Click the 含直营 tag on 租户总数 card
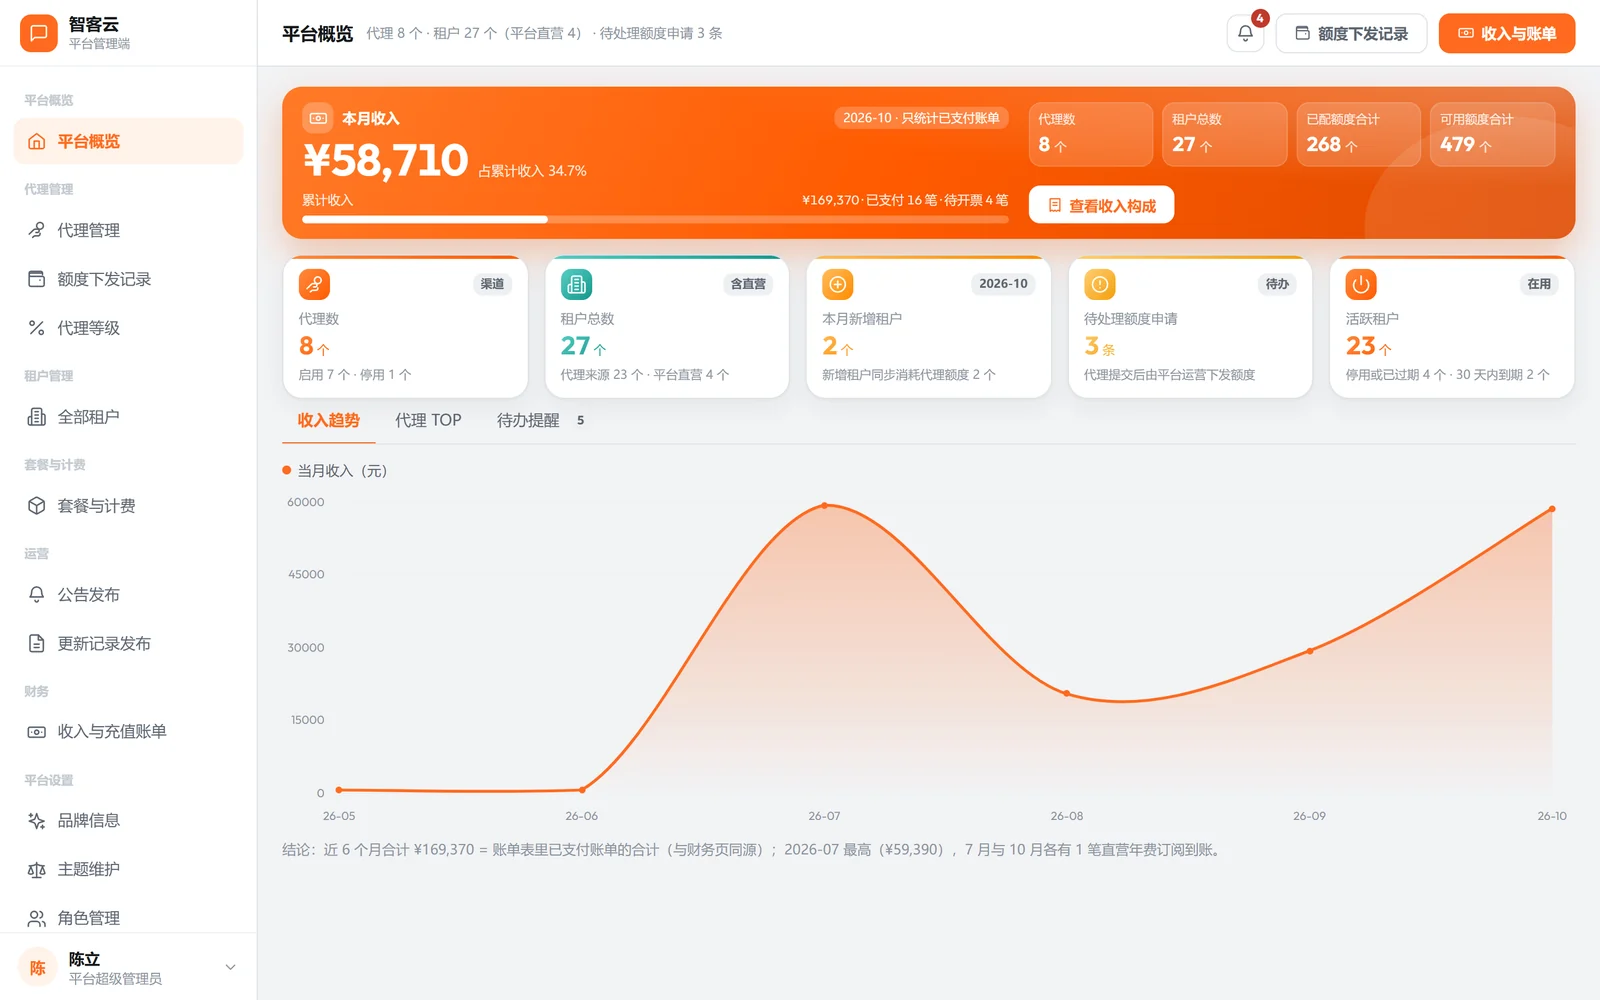This screenshot has height=1000, width=1600. (748, 284)
